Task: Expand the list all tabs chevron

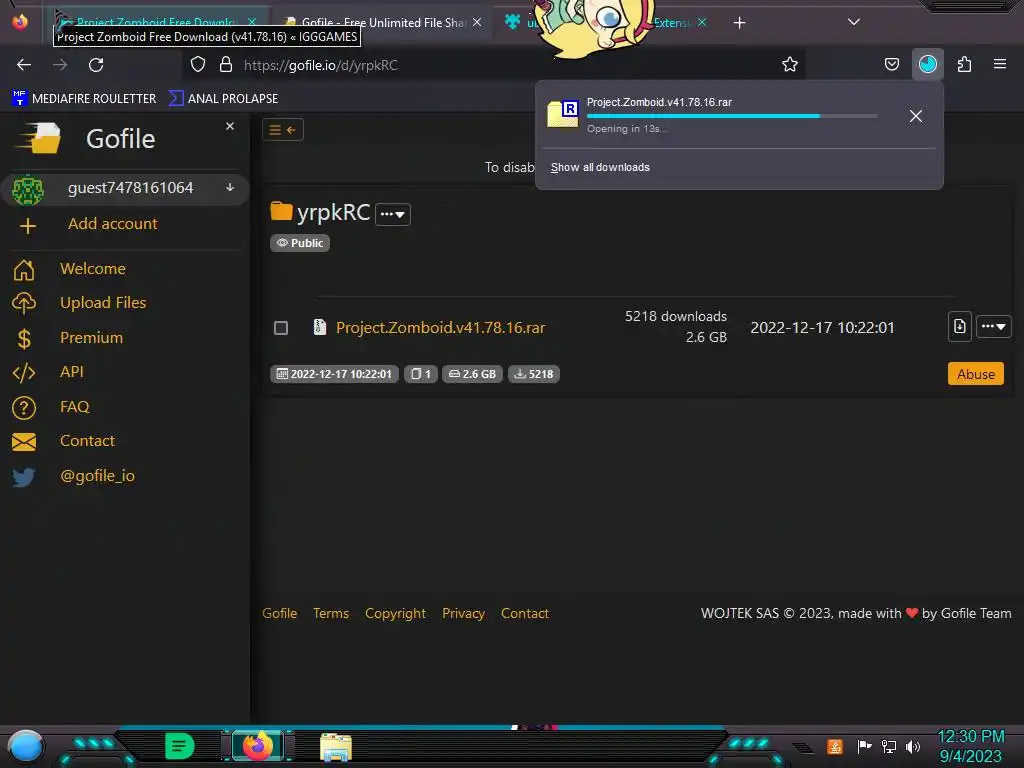Action: 854,22
